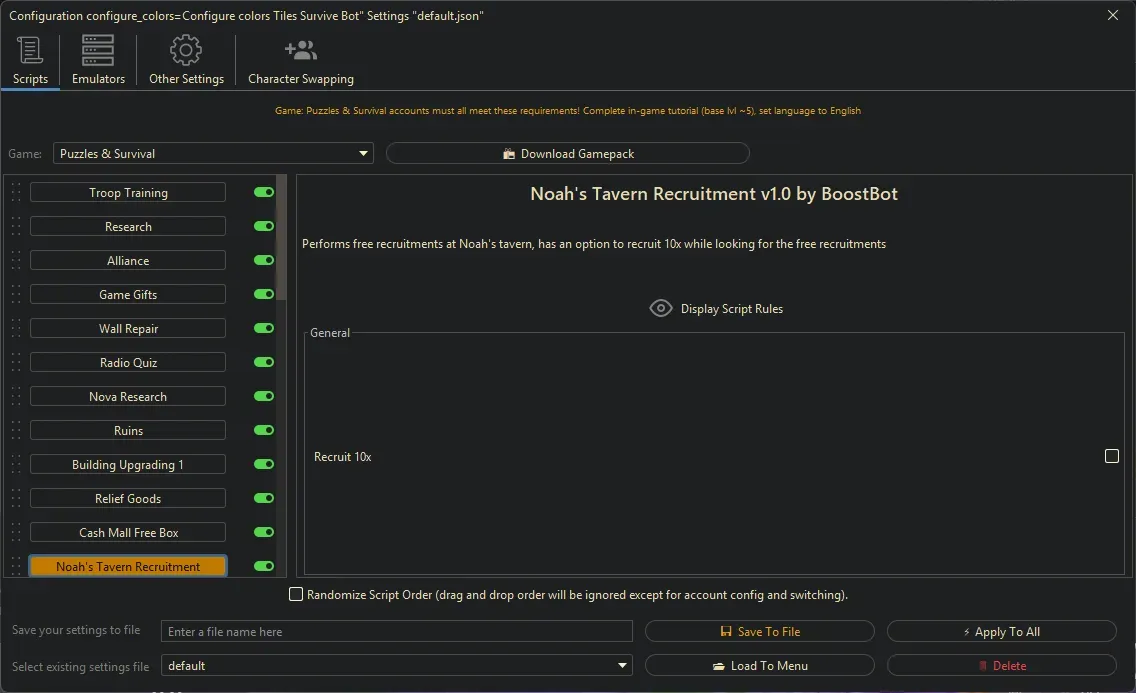The width and height of the screenshot is (1136, 693).
Task: Open Other Settings gear icon
Action: (x=185, y=49)
